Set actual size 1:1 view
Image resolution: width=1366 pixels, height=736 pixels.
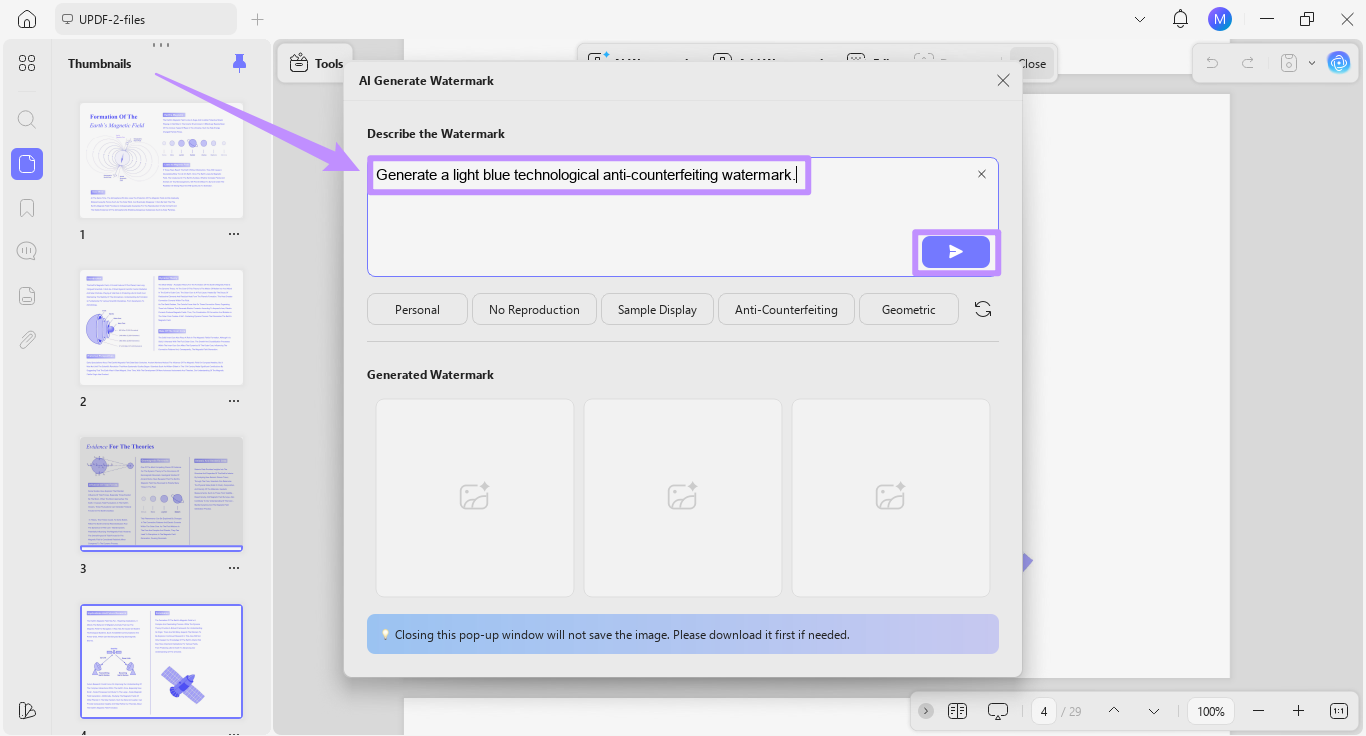(x=1339, y=711)
